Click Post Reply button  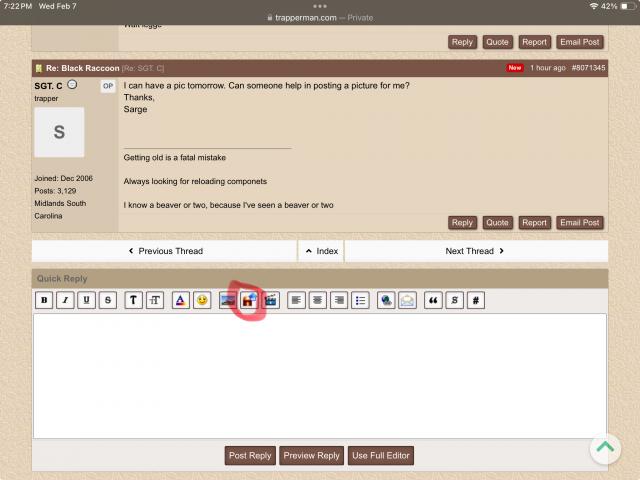tap(250, 455)
